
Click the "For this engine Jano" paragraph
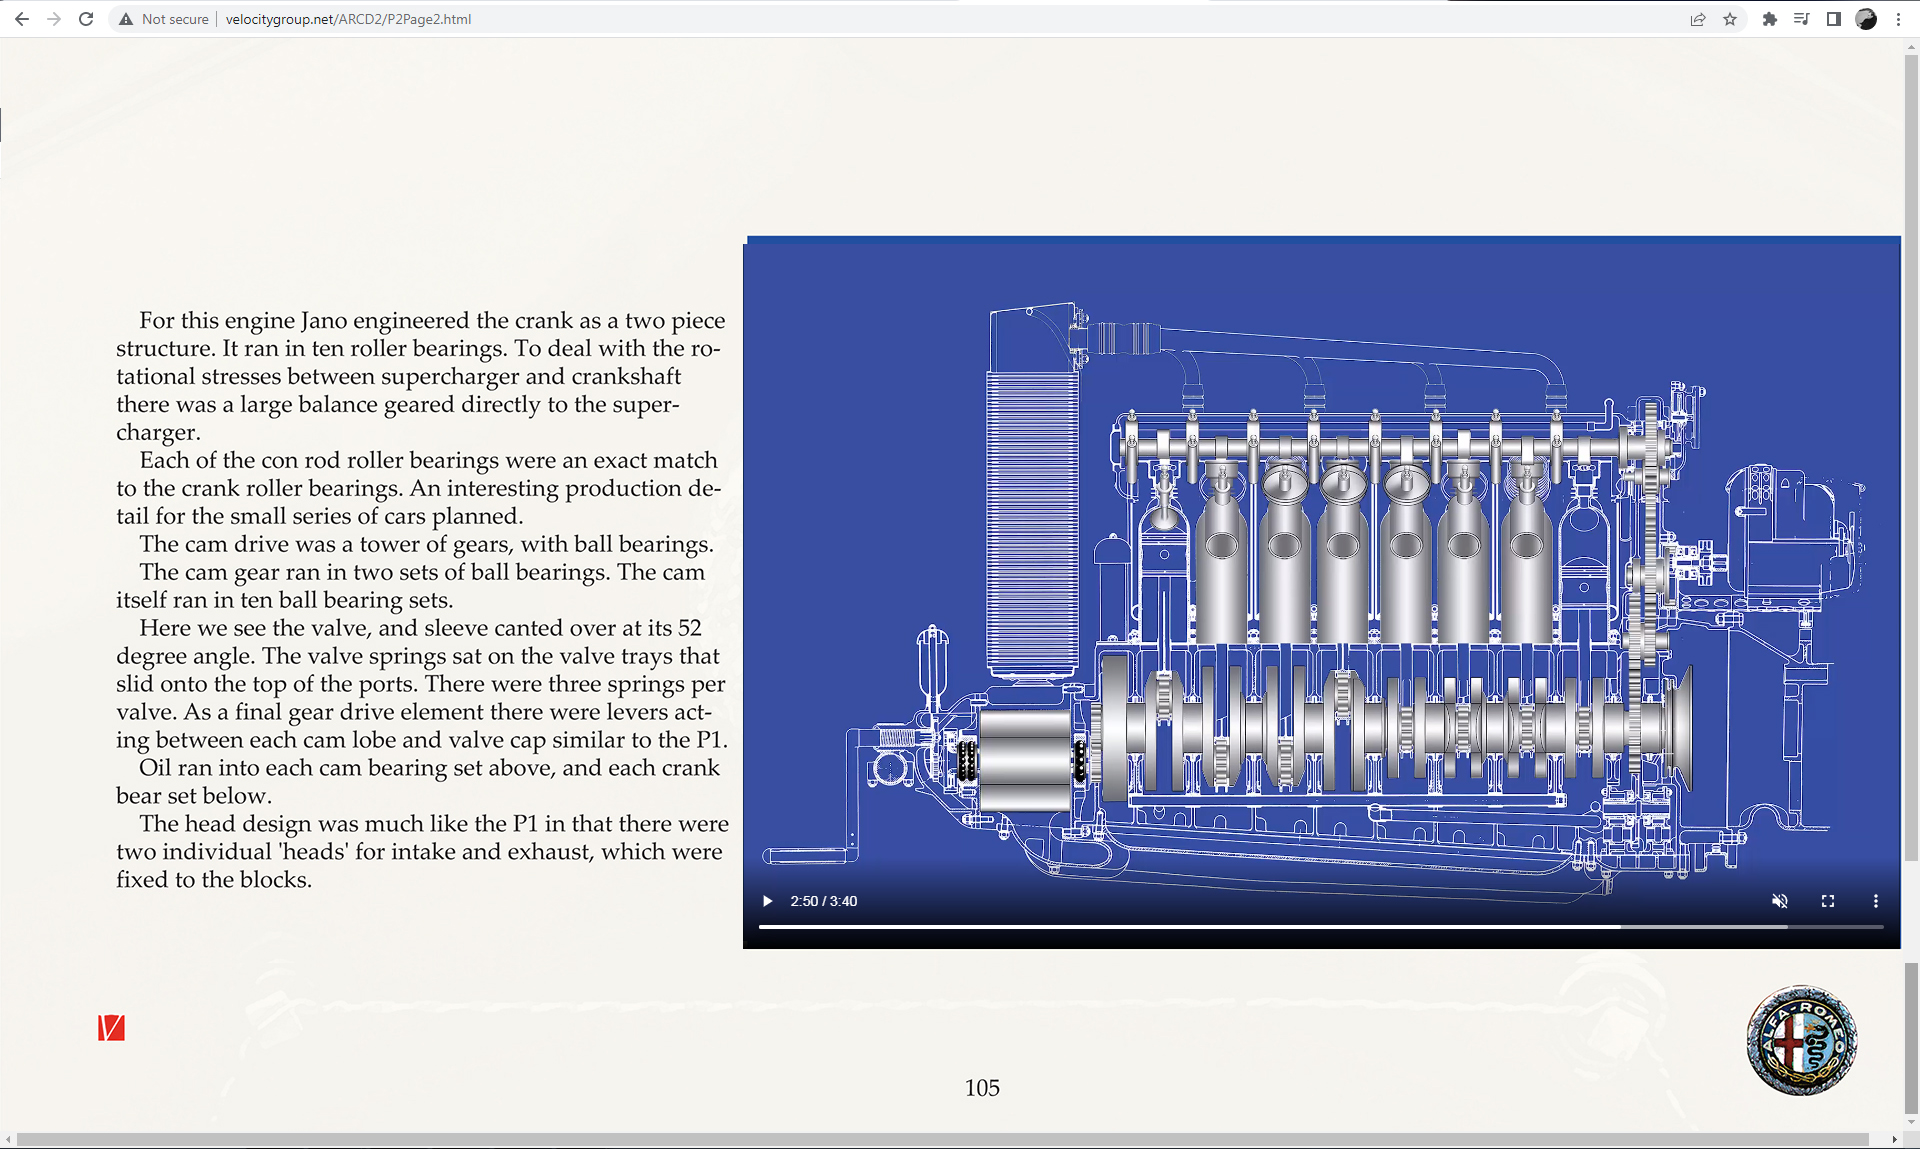pyautogui.click(x=420, y=376)
